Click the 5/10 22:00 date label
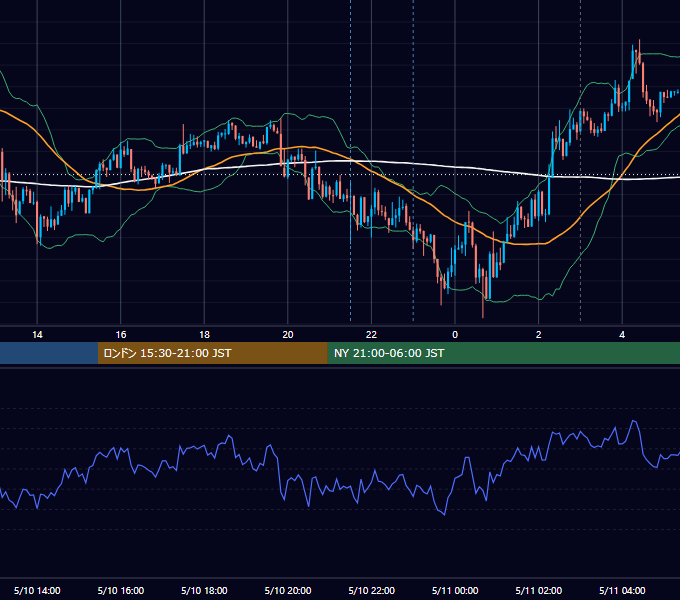680x600 pixels. point(372,590)
